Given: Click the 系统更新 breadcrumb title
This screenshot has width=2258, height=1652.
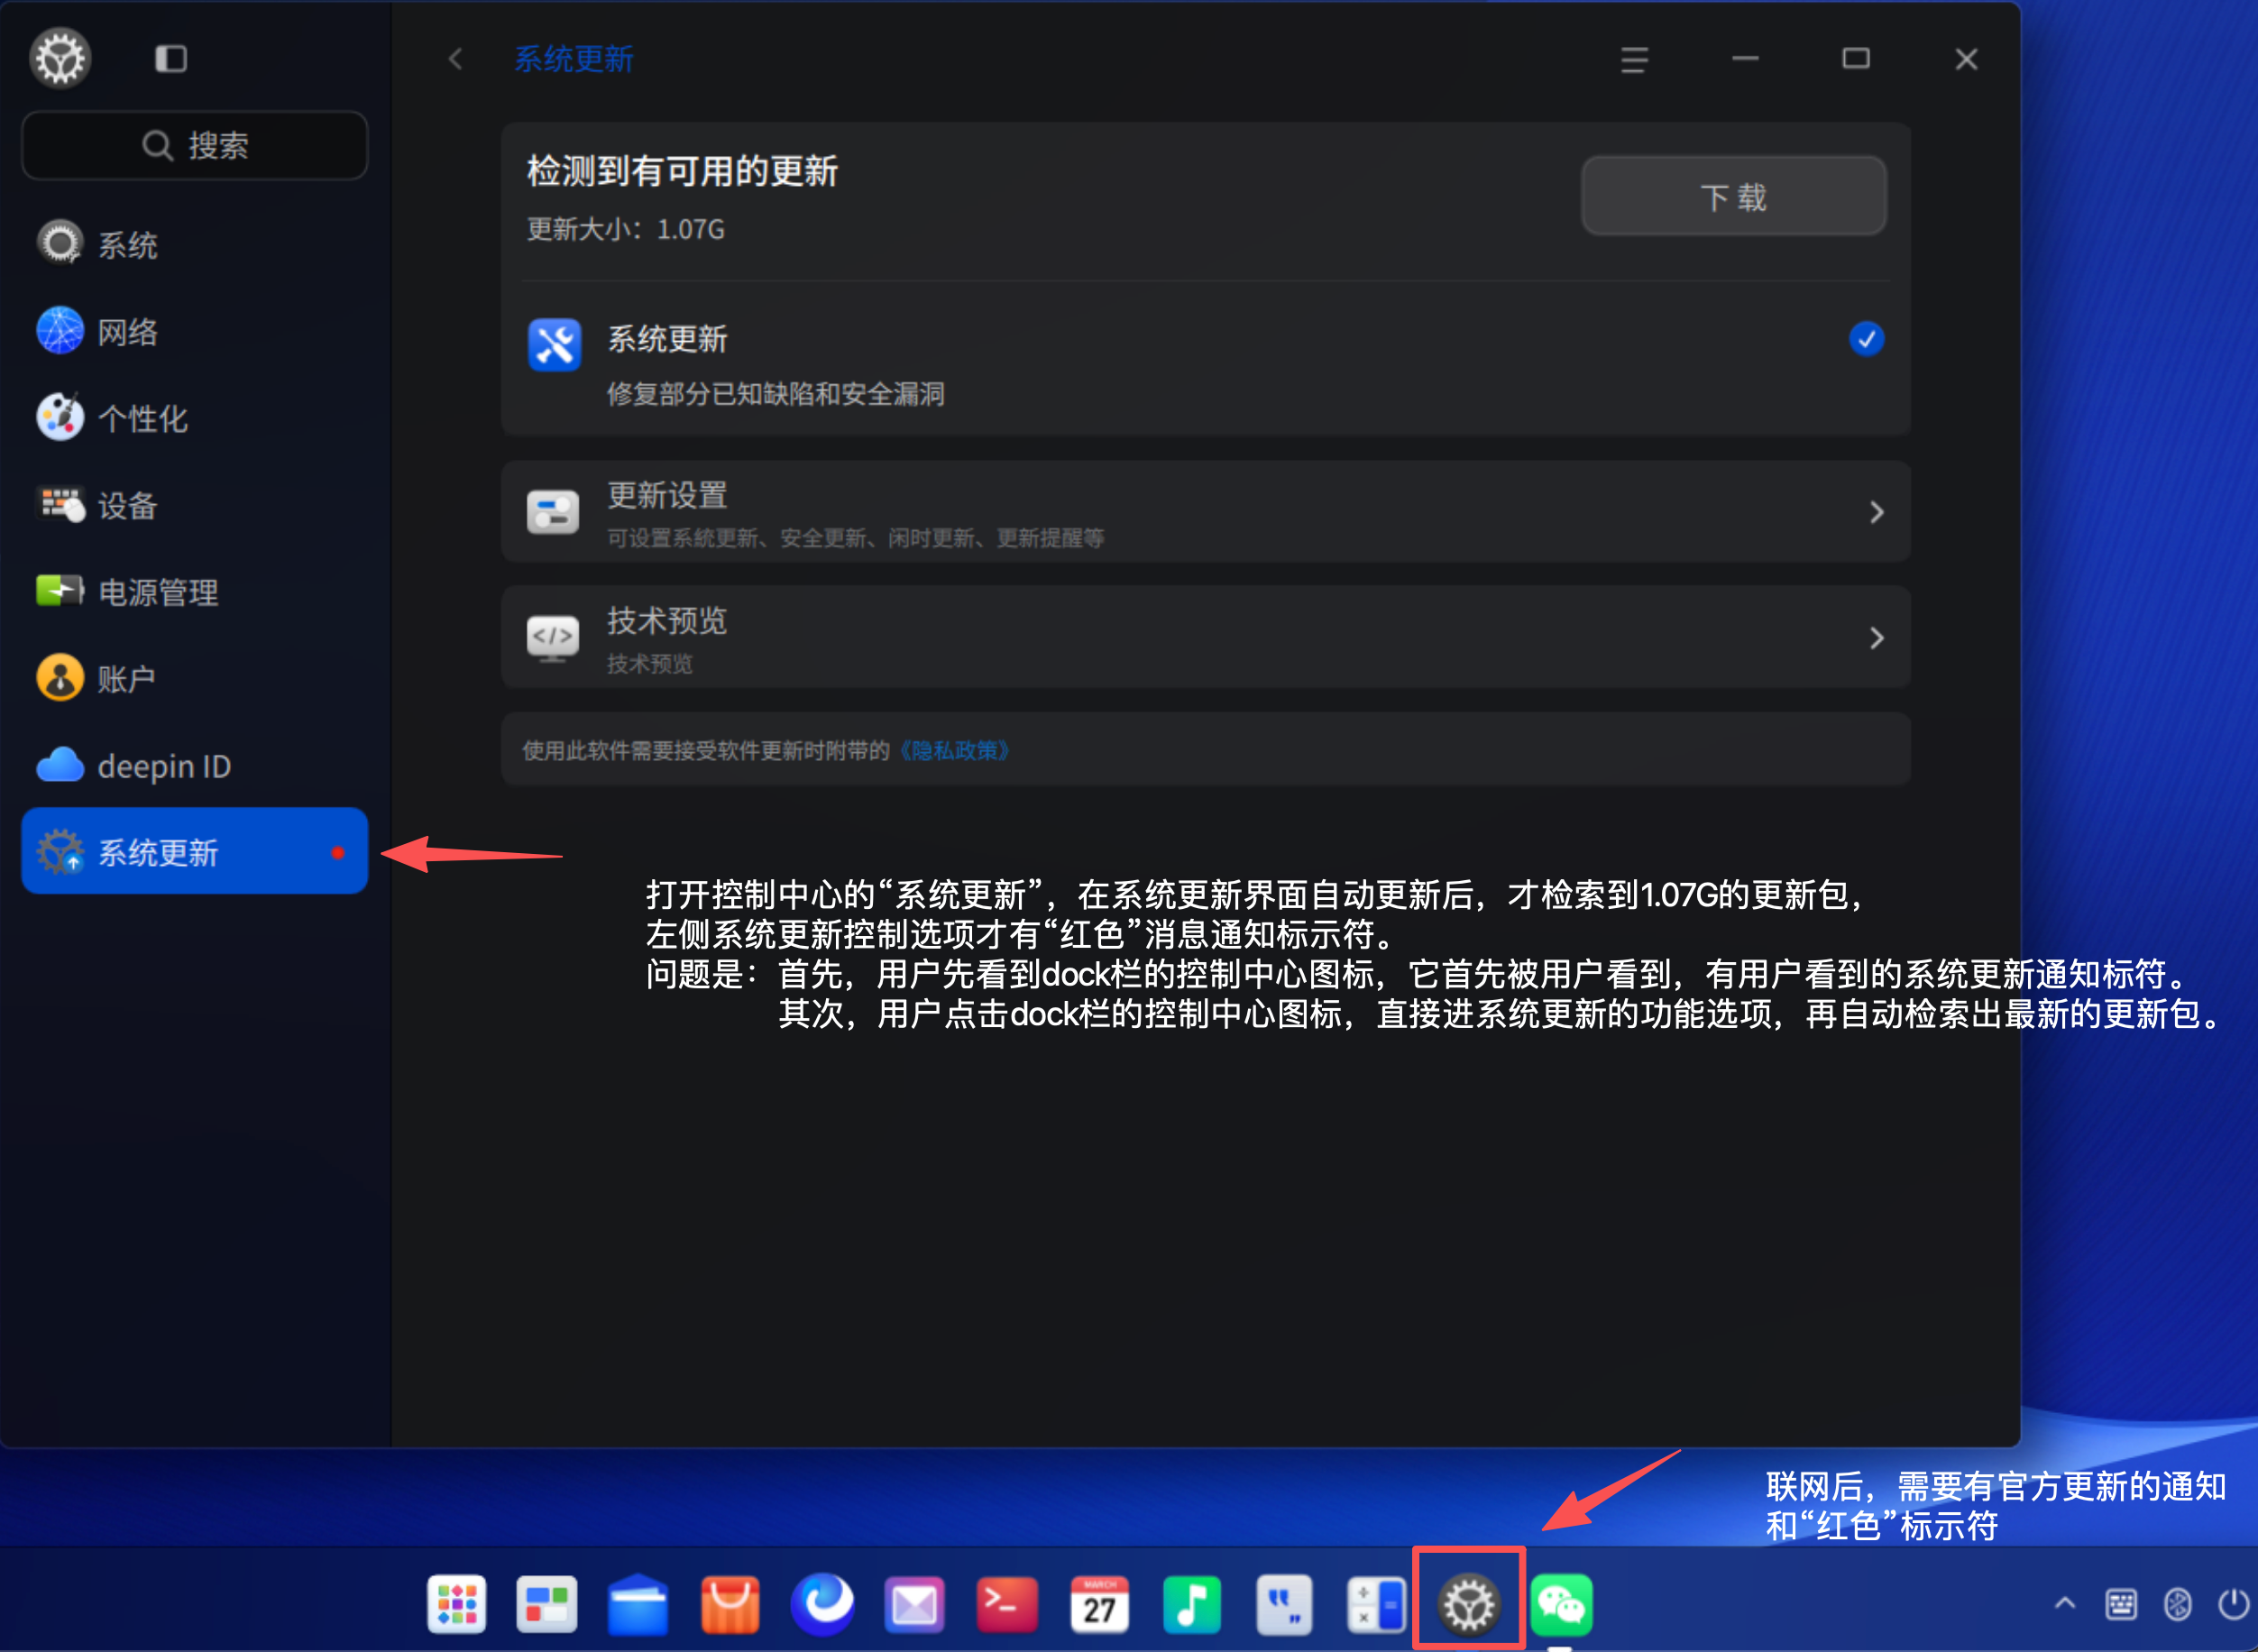Looking at the screenshot, I should (x=574, y=59).
